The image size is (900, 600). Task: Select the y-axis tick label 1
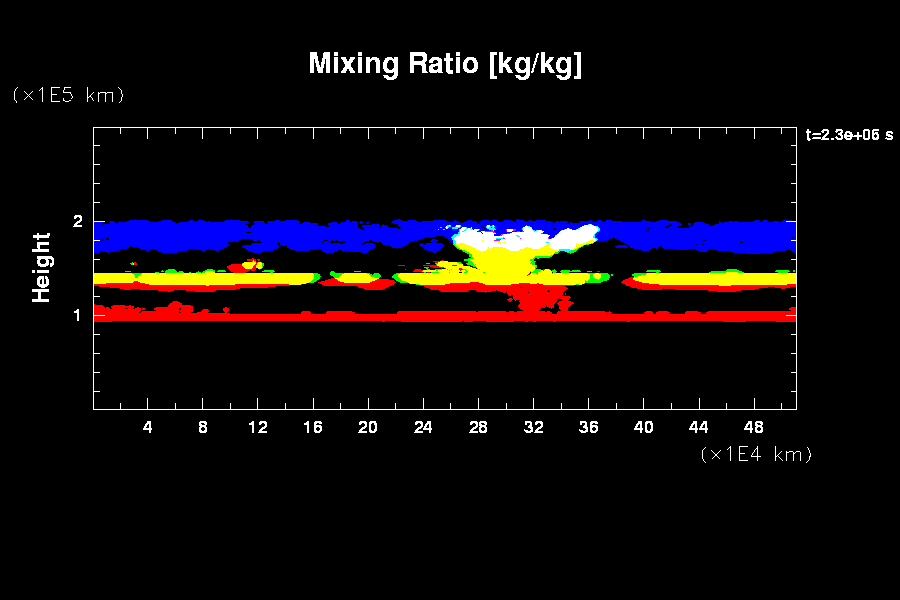pos(77,315)
